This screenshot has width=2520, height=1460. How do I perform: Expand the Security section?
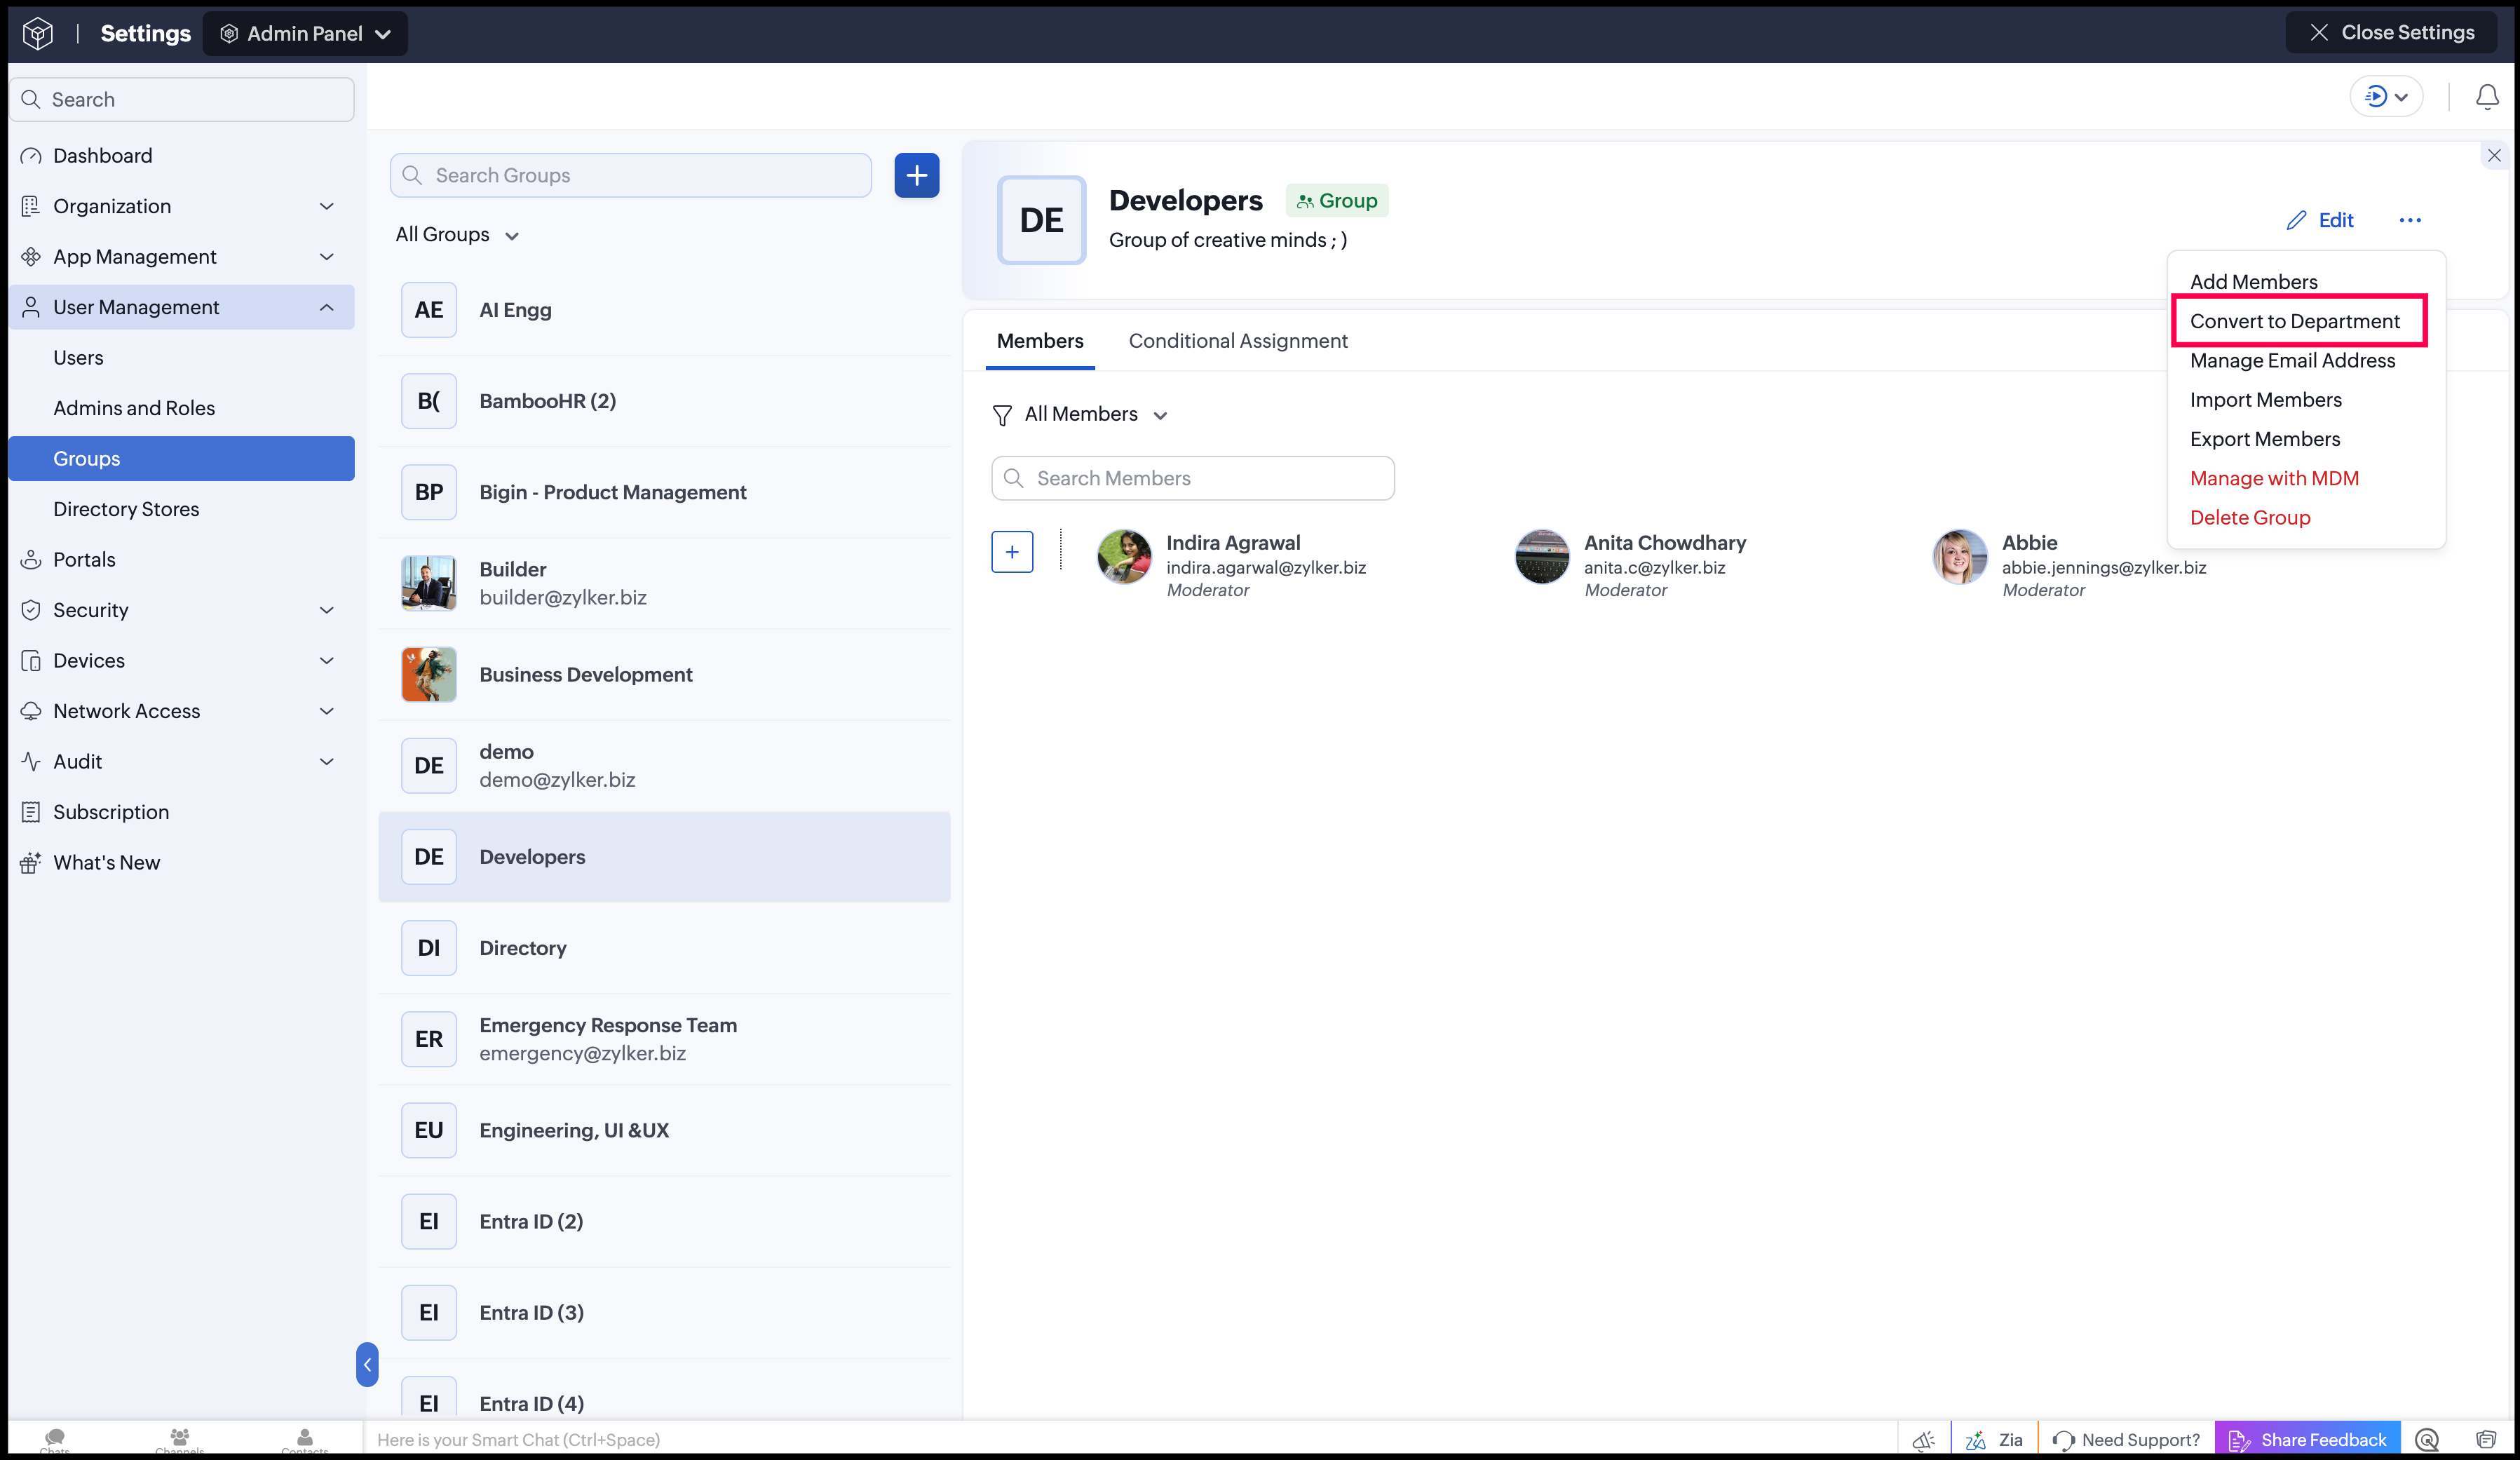(182, 610)
